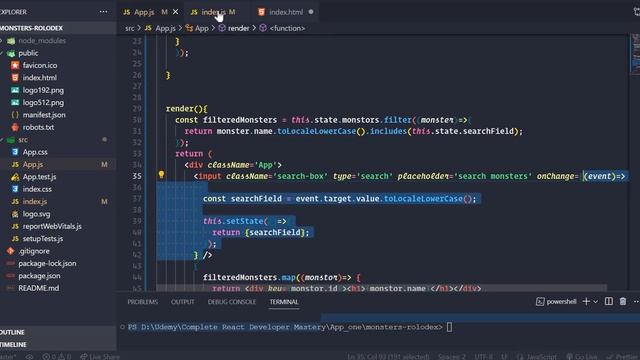Viewport: 640px width, 360px height.
Task: Click the minimap code overview
Action: click(635, 54)
